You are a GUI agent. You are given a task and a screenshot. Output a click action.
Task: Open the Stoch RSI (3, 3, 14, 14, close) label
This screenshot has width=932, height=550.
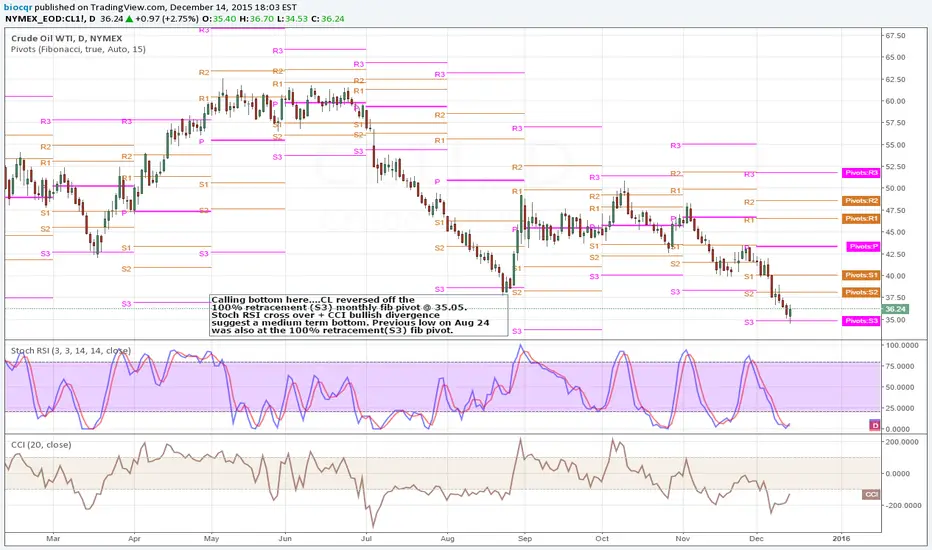click(71, 351)
